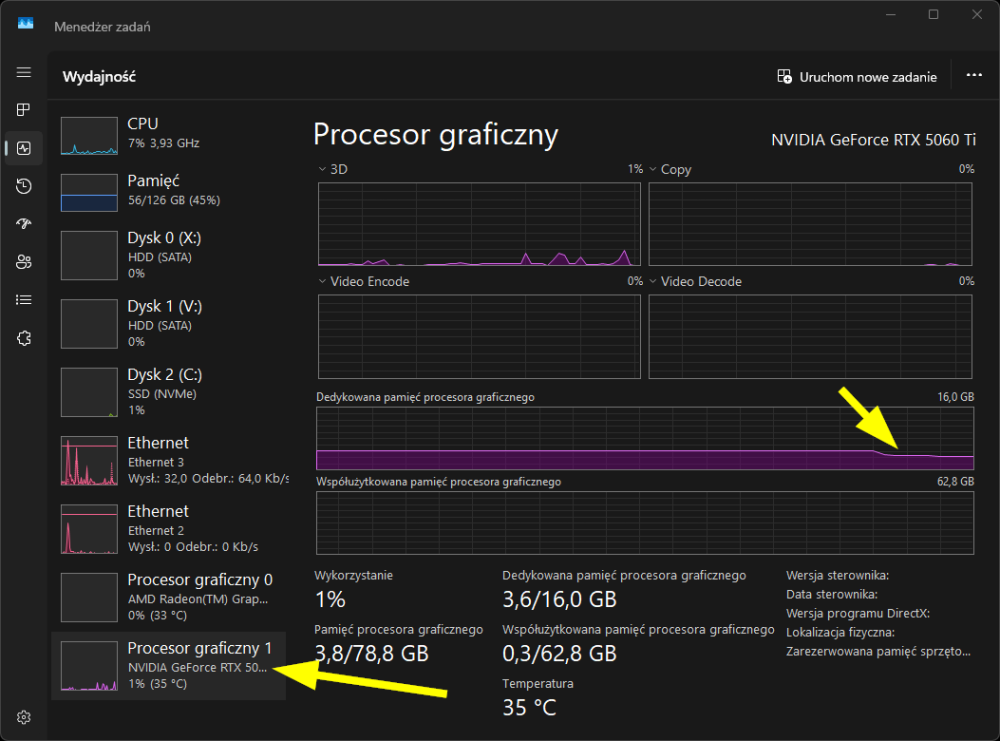Click the shared GPU memory graph

645,523
